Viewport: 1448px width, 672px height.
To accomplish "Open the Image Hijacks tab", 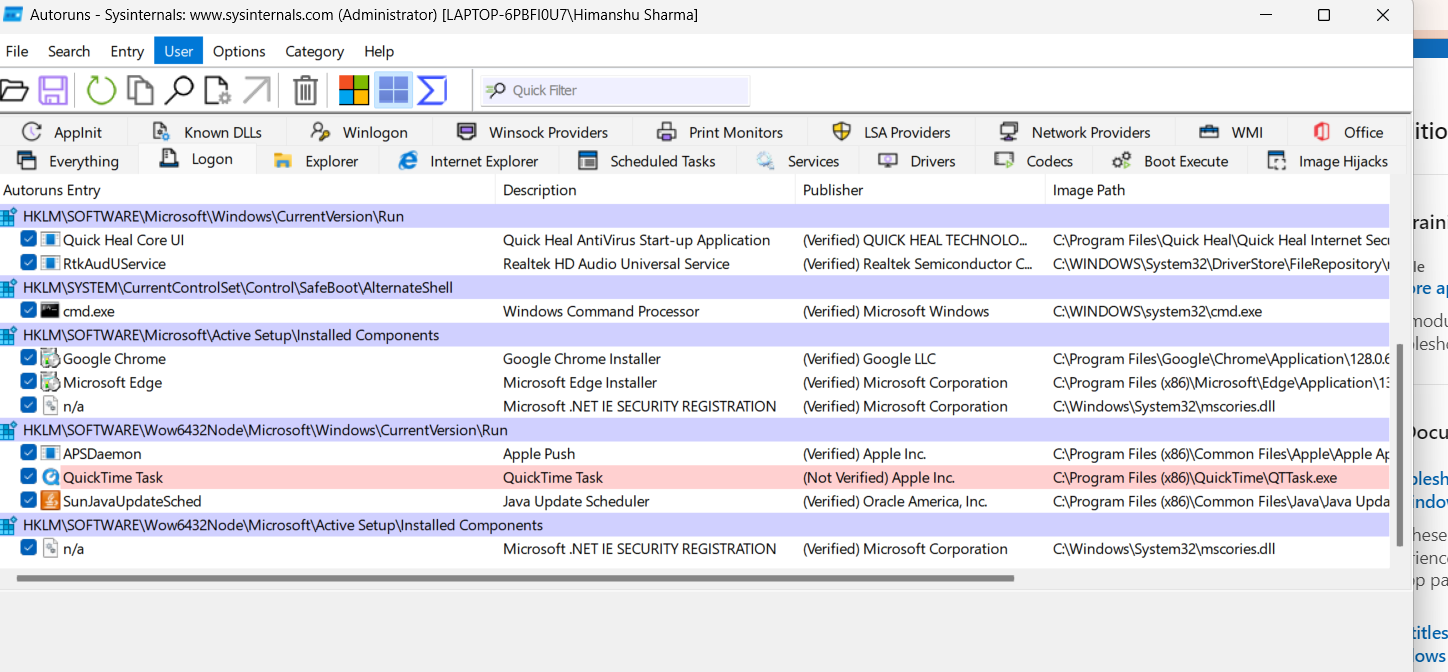I will (1327, 160).
